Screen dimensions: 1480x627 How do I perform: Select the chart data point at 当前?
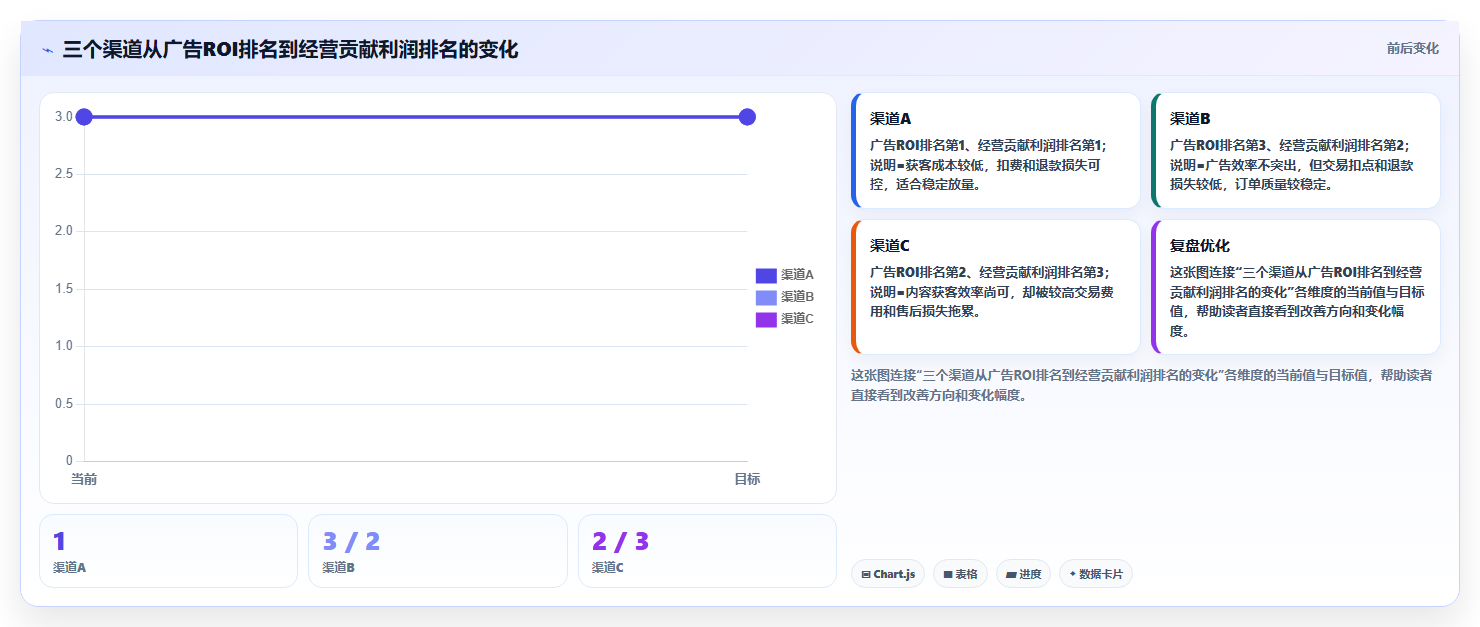[x=84, y=117]
